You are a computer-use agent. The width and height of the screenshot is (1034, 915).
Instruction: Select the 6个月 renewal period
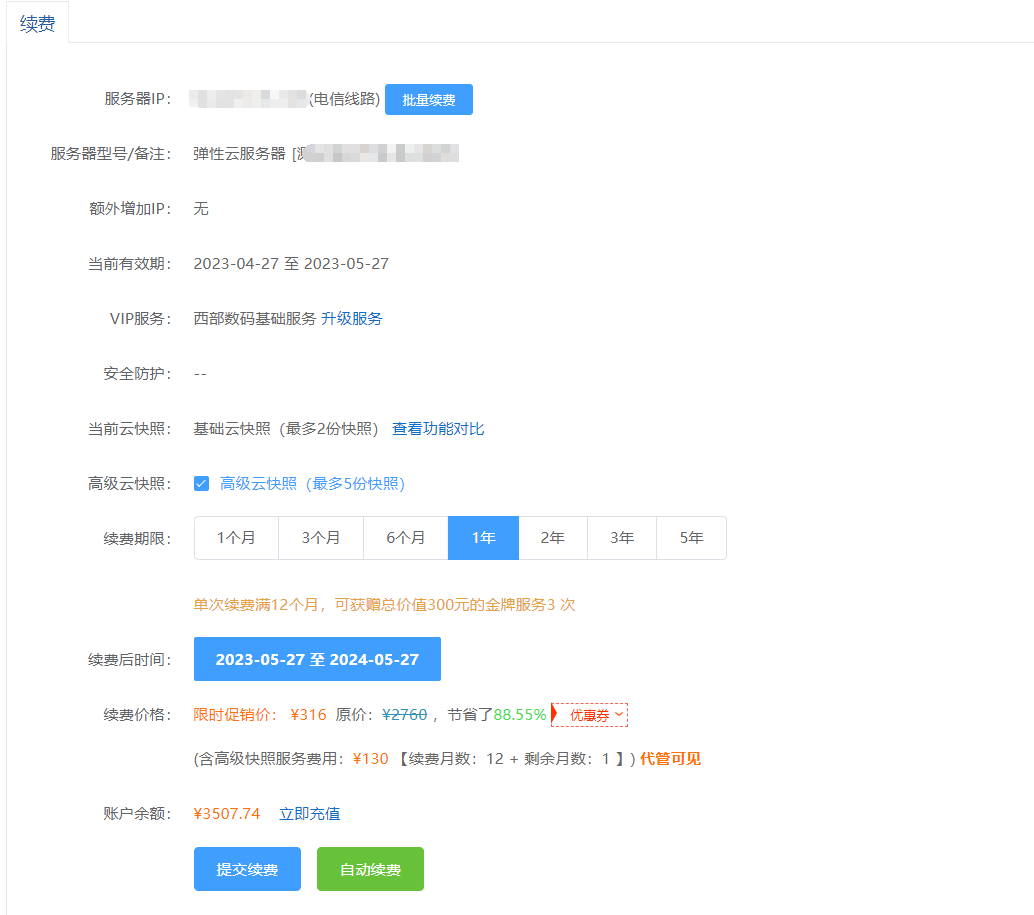point(406,538)
